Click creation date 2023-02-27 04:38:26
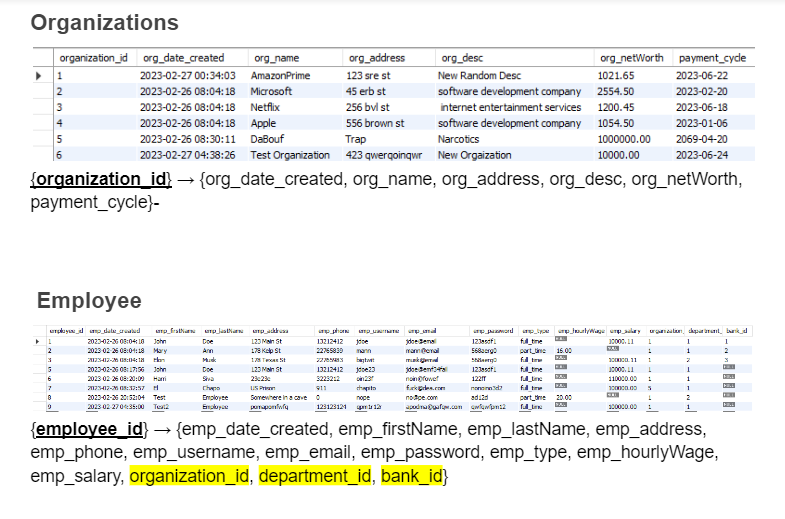 [187, 155]
